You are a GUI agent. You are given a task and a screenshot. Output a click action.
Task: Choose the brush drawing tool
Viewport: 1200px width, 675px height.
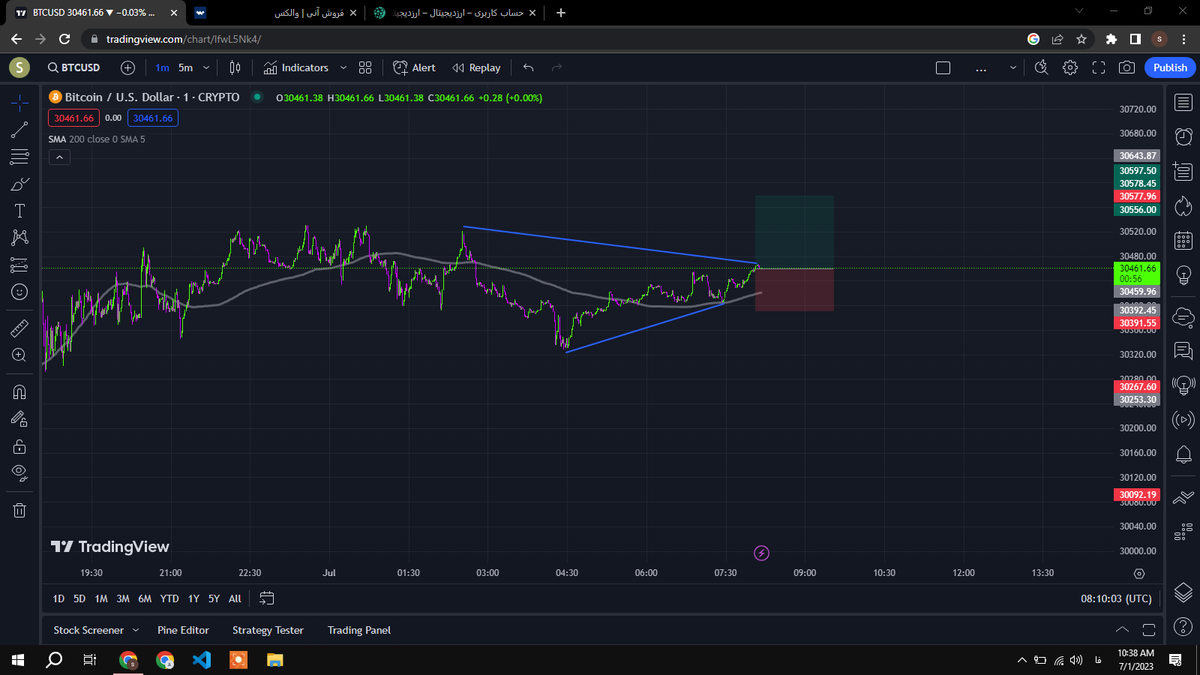point(19,184)
